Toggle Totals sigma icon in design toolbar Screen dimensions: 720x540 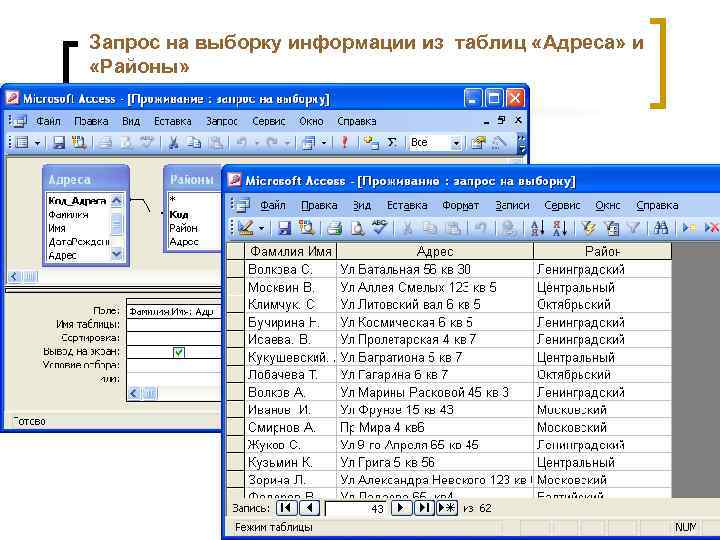(x=392, y=143)
